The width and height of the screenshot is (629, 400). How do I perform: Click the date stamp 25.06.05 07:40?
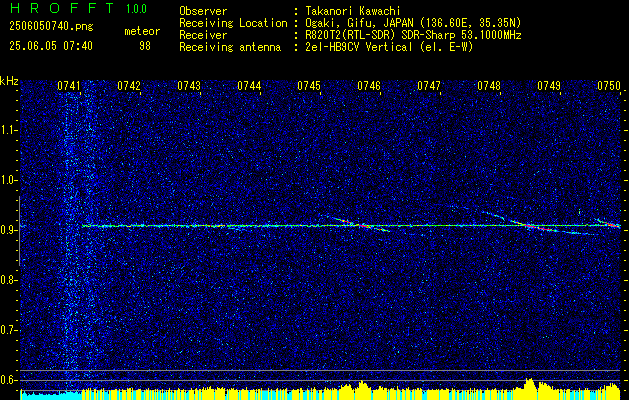click(51, 46)
